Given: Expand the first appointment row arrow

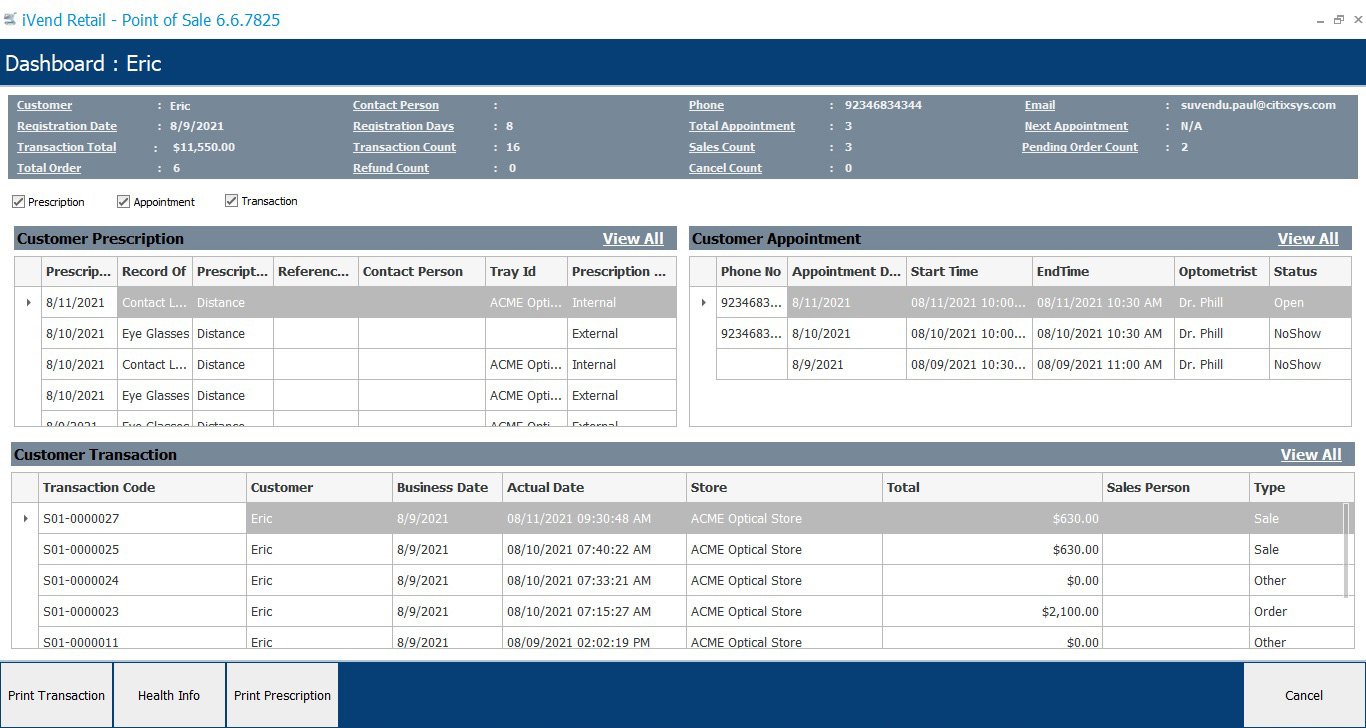Looking at the screenshot, I should tap(705, 302).
